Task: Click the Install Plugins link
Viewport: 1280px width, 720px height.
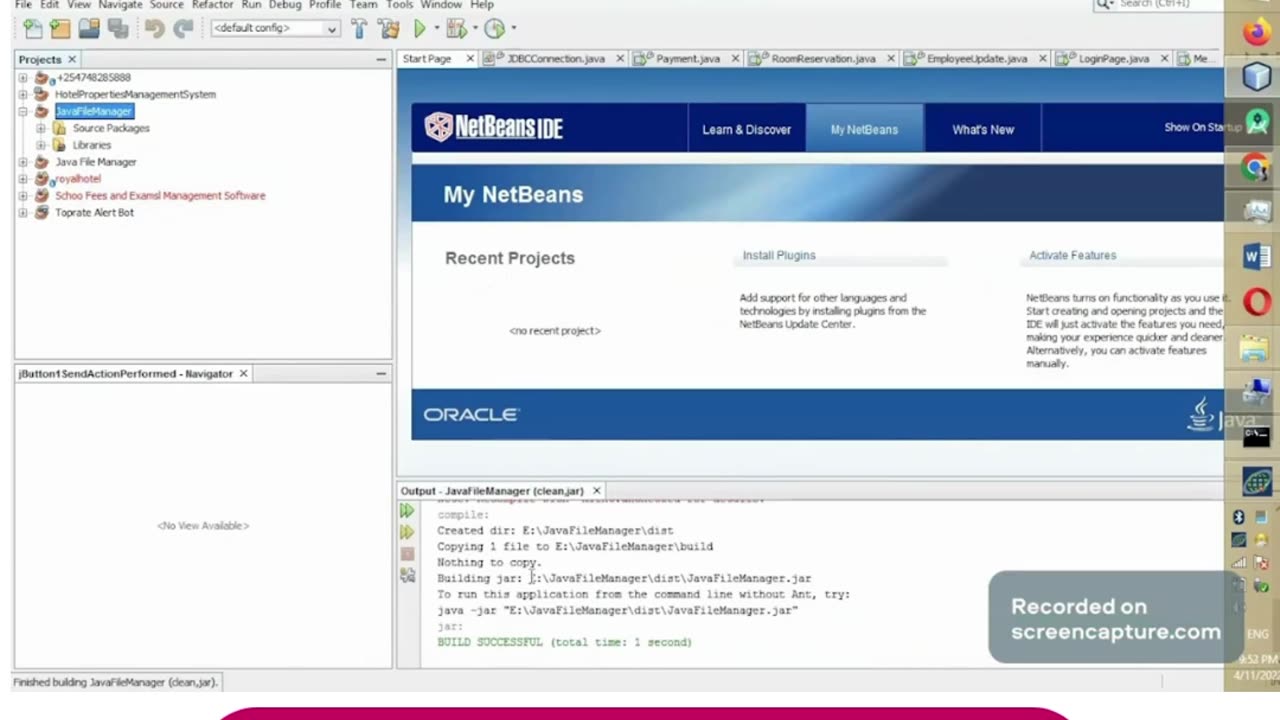Action: click(x=779, y=255)
